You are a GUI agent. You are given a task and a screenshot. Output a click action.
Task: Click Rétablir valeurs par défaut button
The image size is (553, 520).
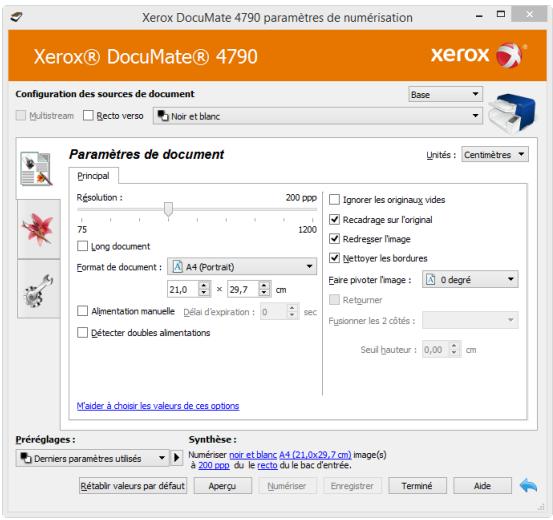133,486
